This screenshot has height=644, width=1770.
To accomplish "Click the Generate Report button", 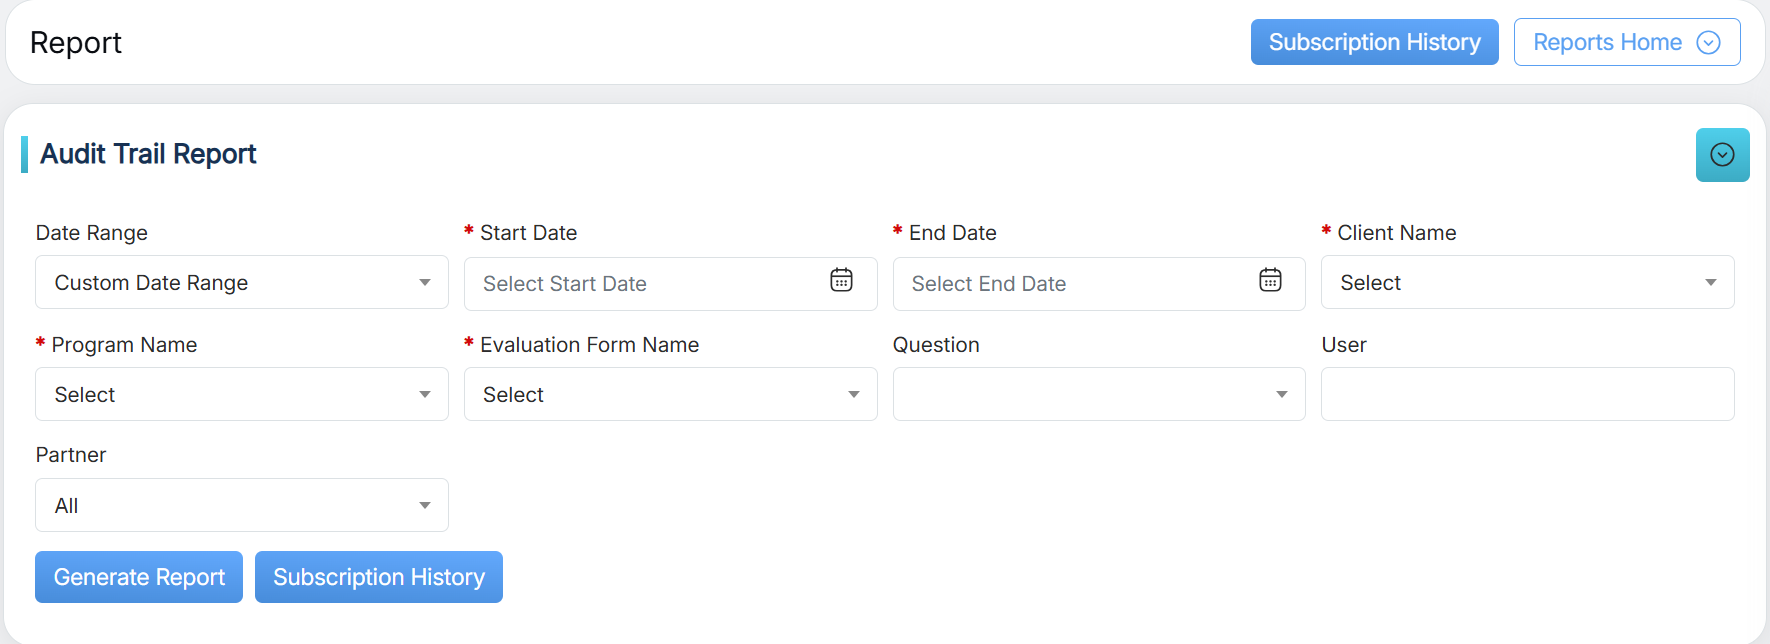I will pyautogui.click(x=139, y=577).
